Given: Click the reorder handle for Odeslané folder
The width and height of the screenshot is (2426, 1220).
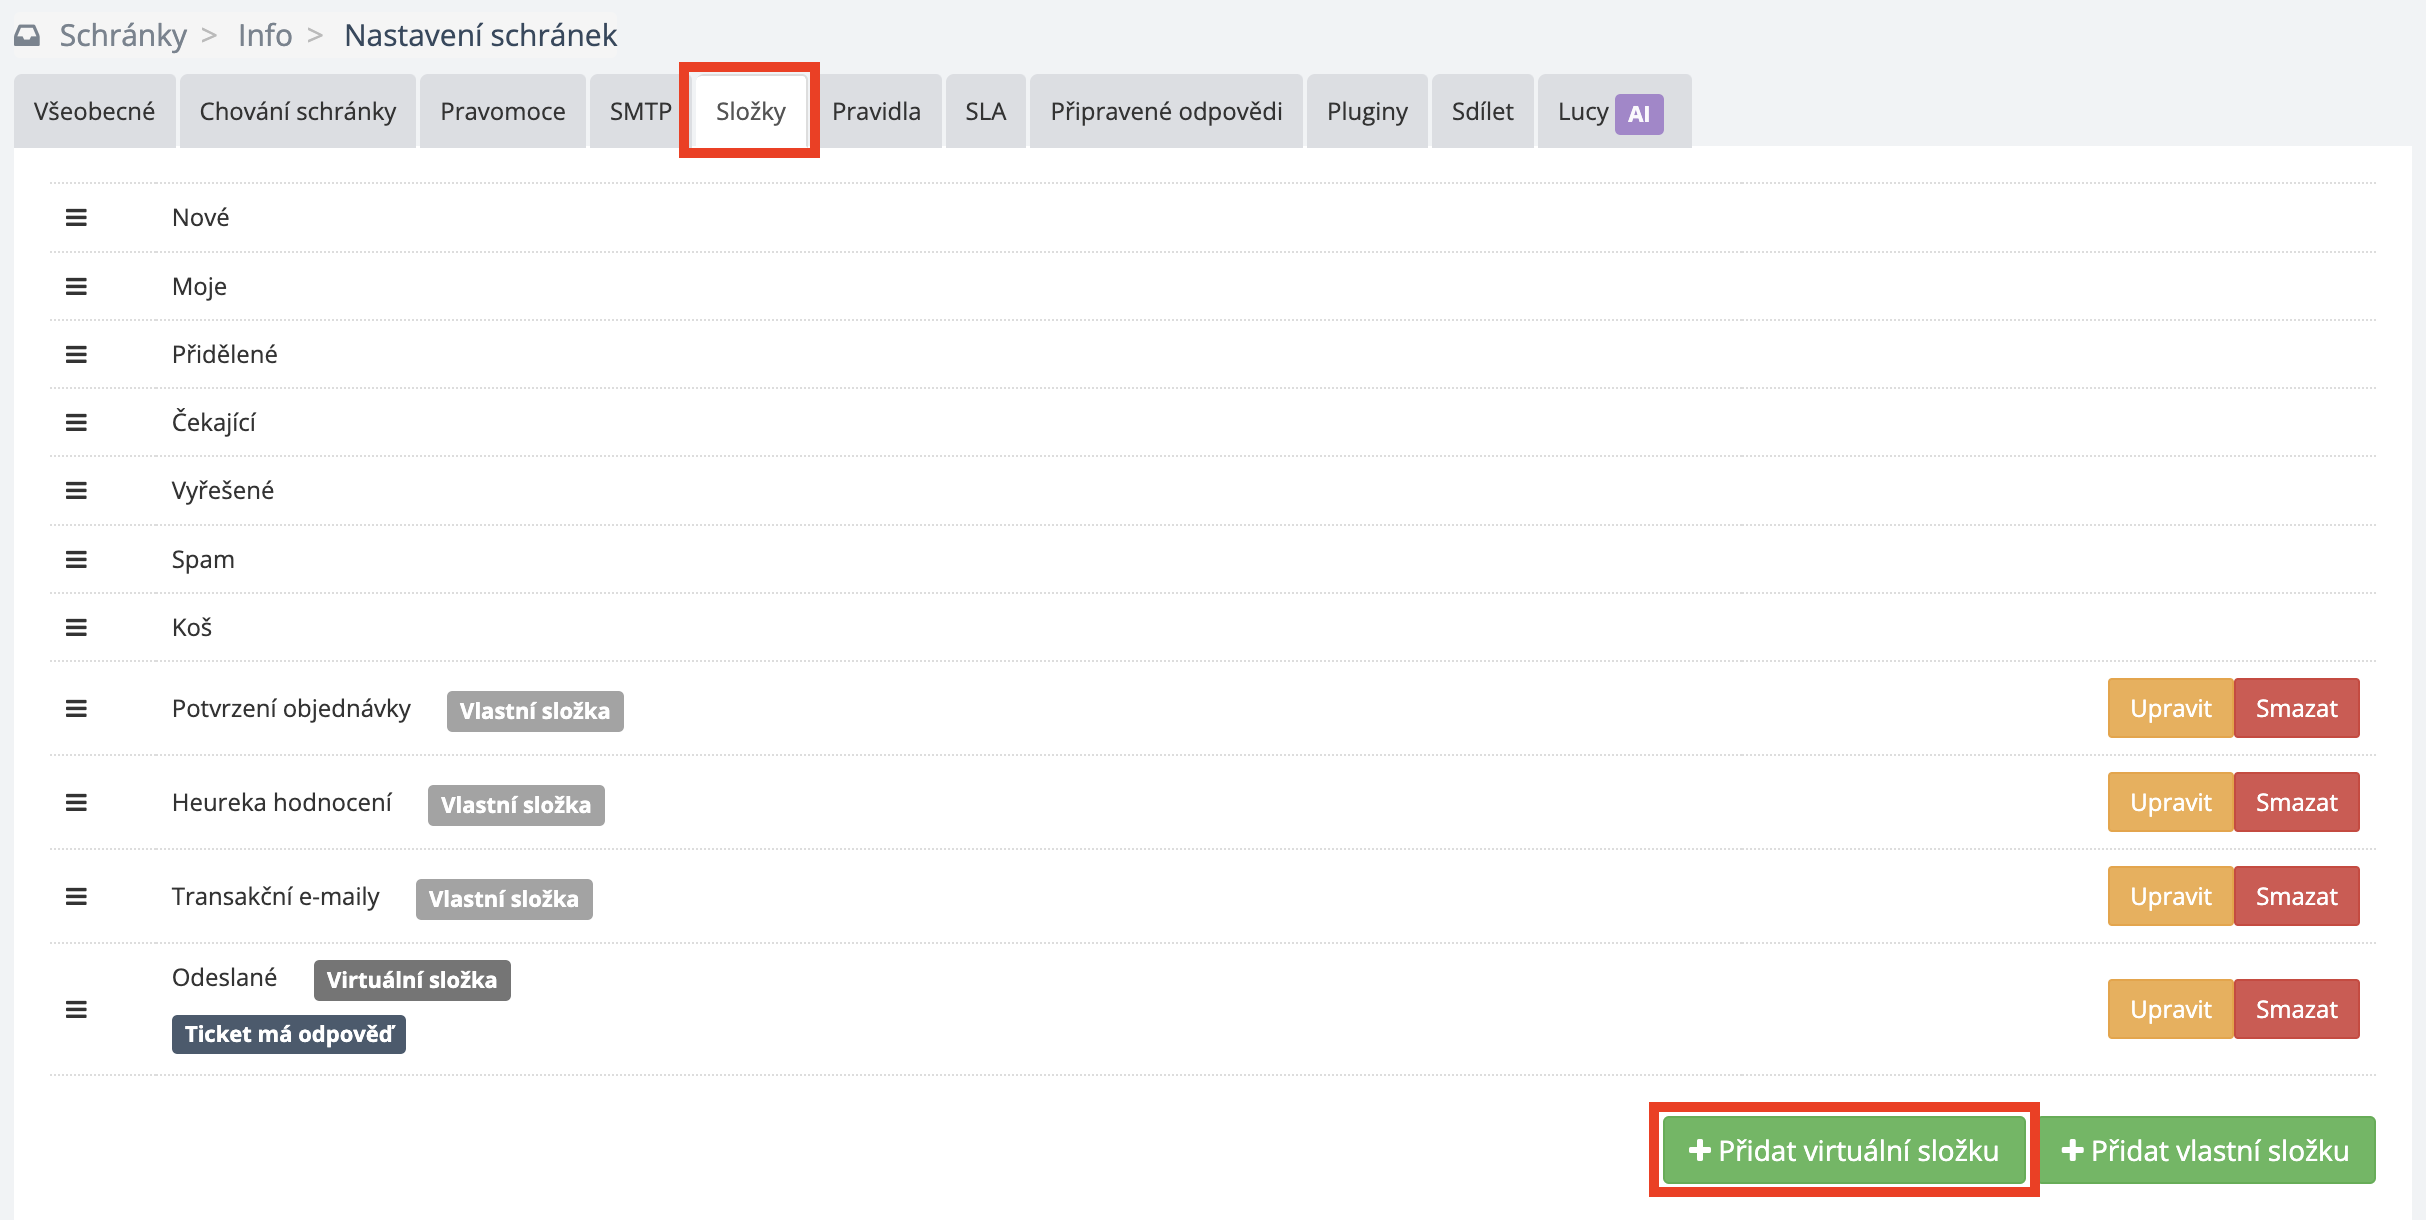Looking at the screenshot, I should 76,1009.
